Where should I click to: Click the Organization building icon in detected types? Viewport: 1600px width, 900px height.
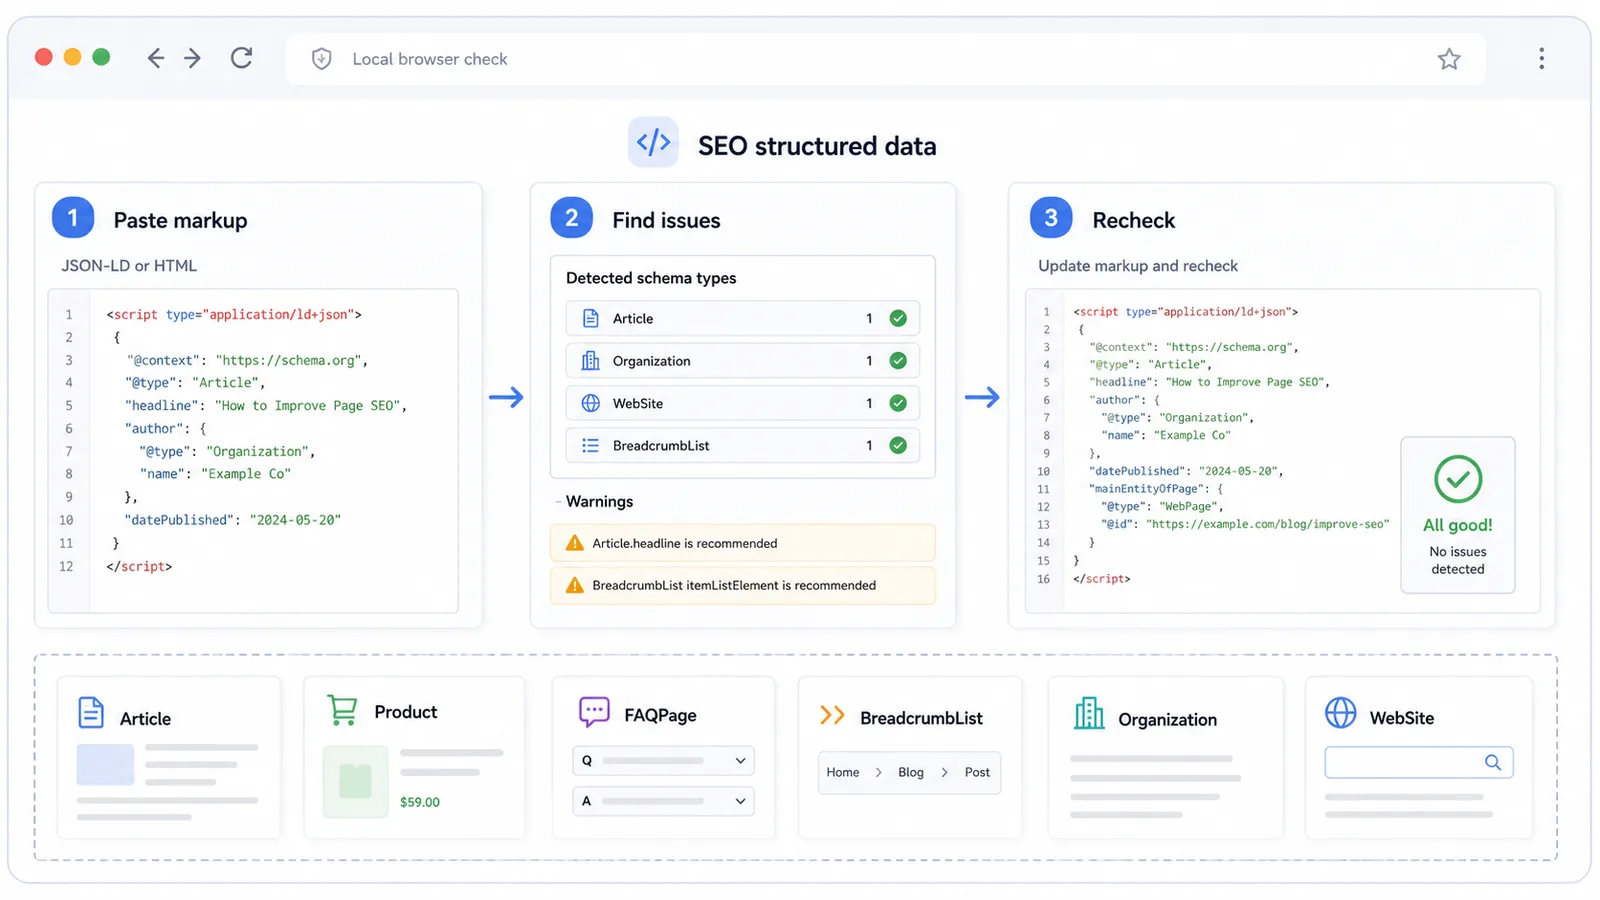(591, 361)
